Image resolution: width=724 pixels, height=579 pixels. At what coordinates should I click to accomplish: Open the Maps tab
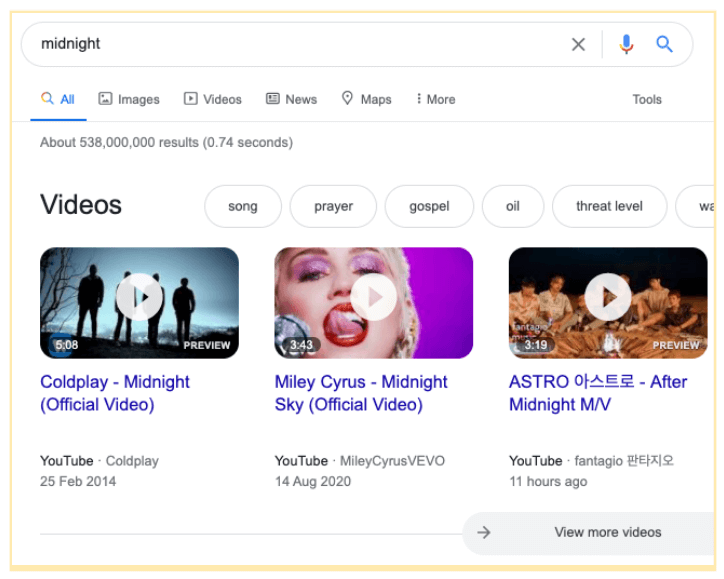[366, 99]
